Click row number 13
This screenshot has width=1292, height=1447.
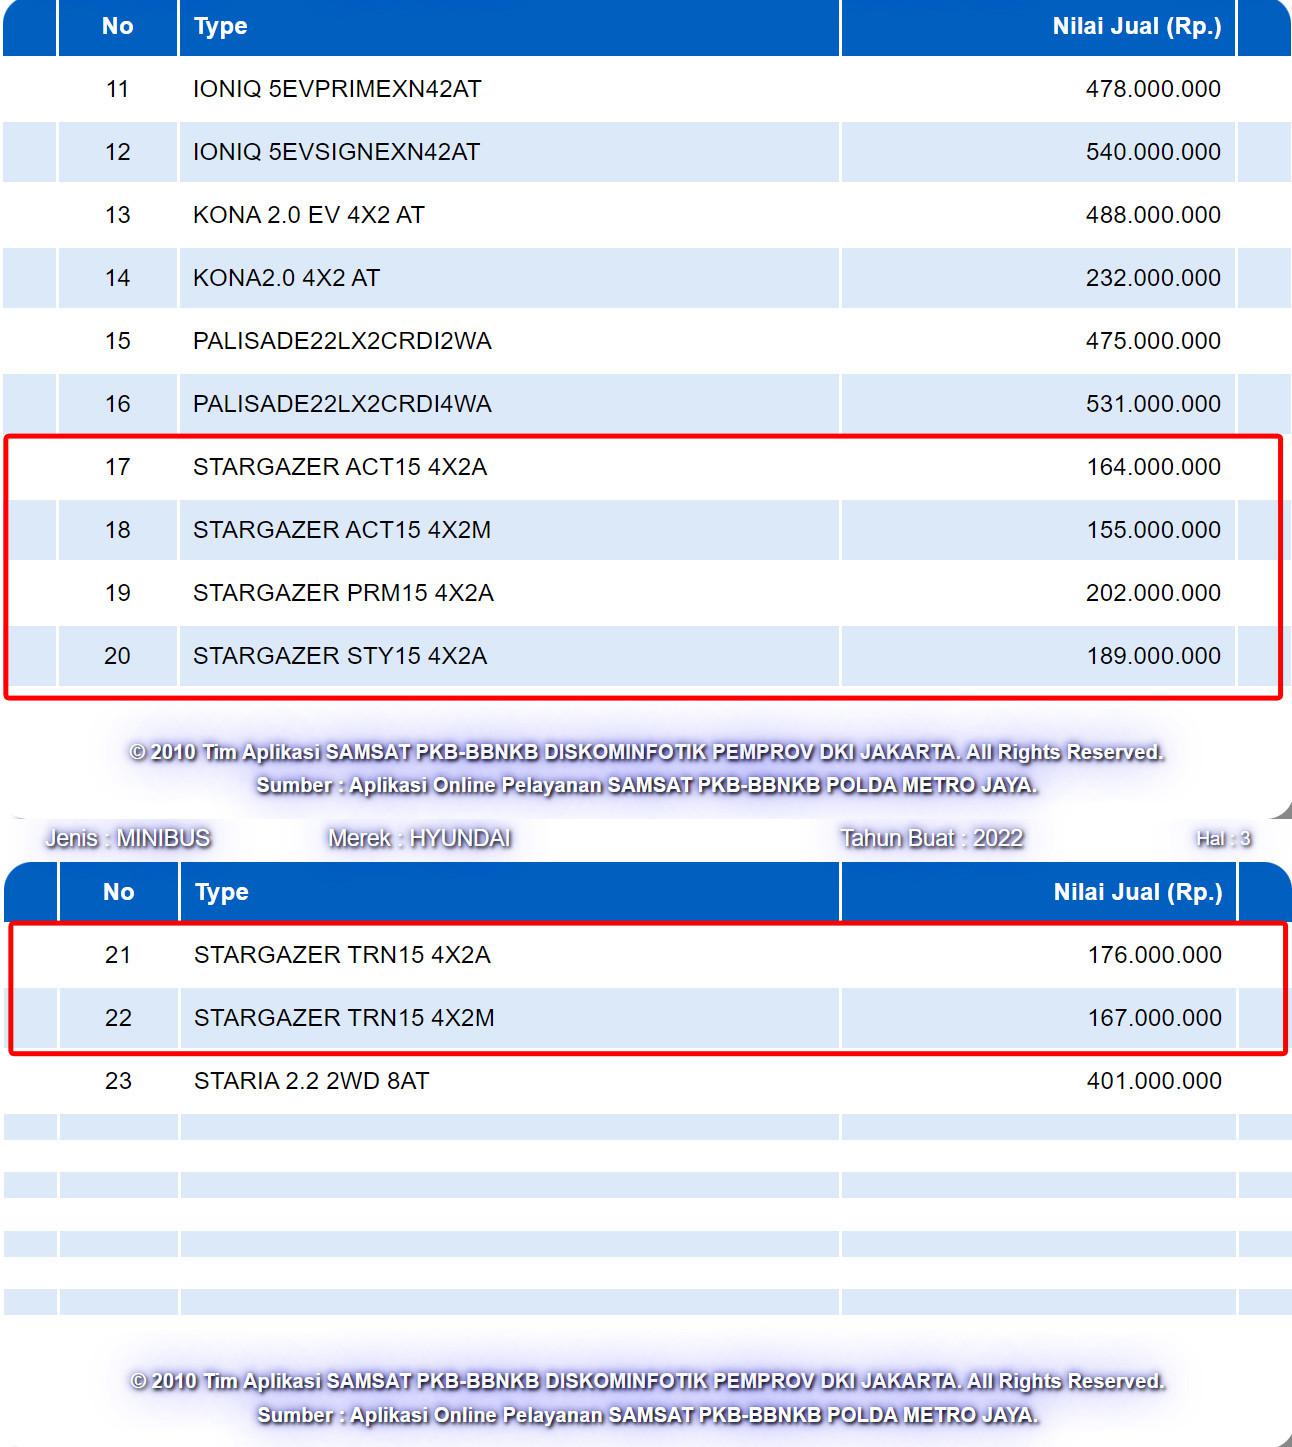(x=118, y=215)
